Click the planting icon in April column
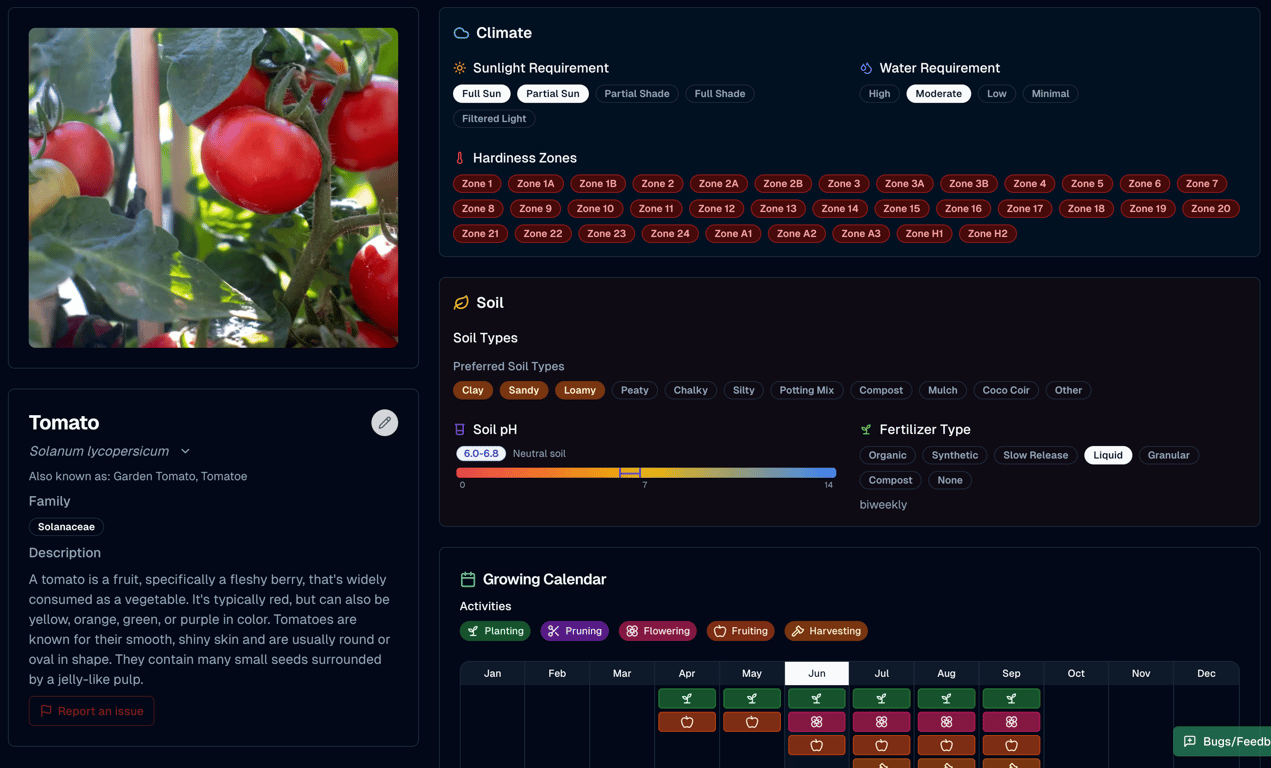The image size is (1271, 768). coord(687,698)
